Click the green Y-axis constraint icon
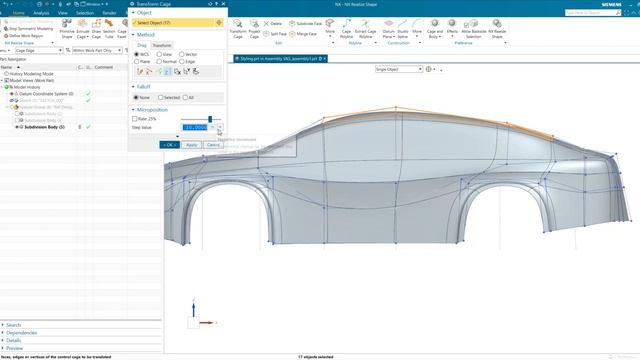The width and height of the screenshot is (640, 360). [159, 71]
